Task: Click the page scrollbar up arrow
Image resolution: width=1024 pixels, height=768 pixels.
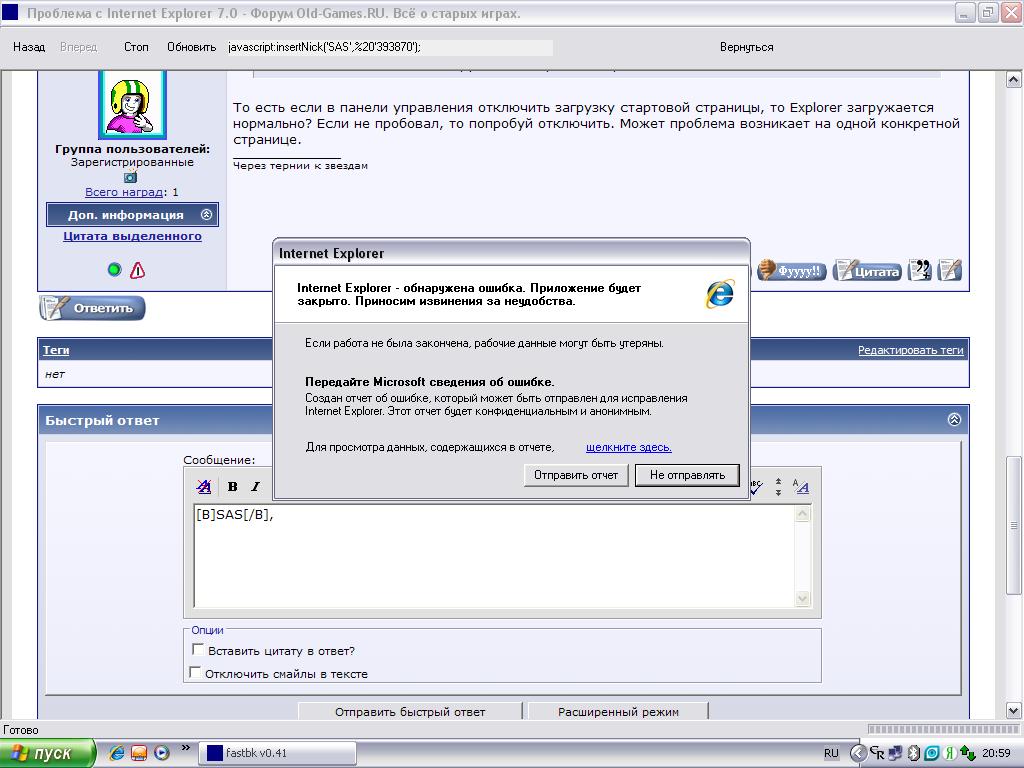Action: [x=1014, y=80]
